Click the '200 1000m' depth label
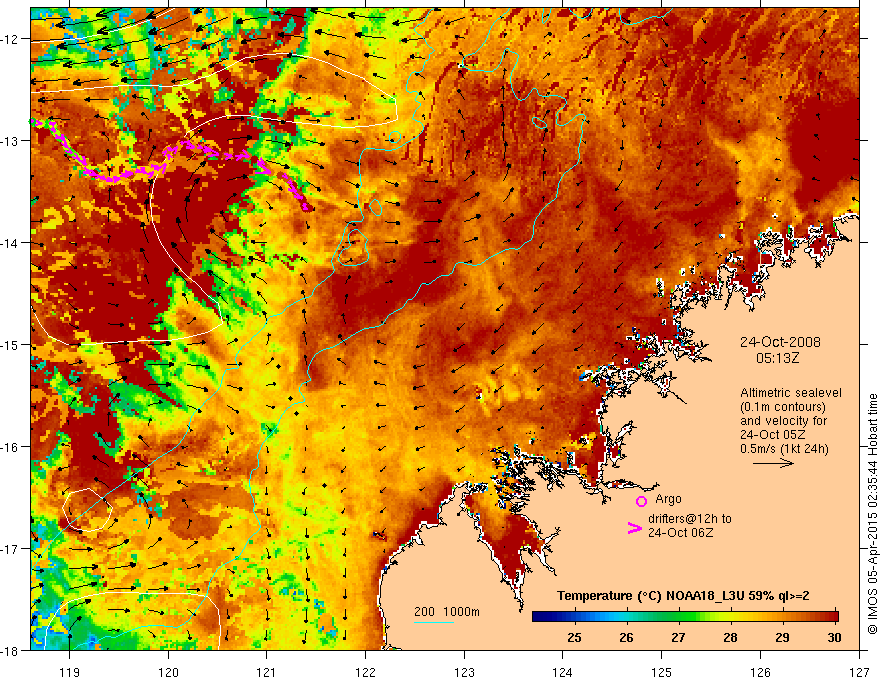The image size is (880, 680). 447,612
